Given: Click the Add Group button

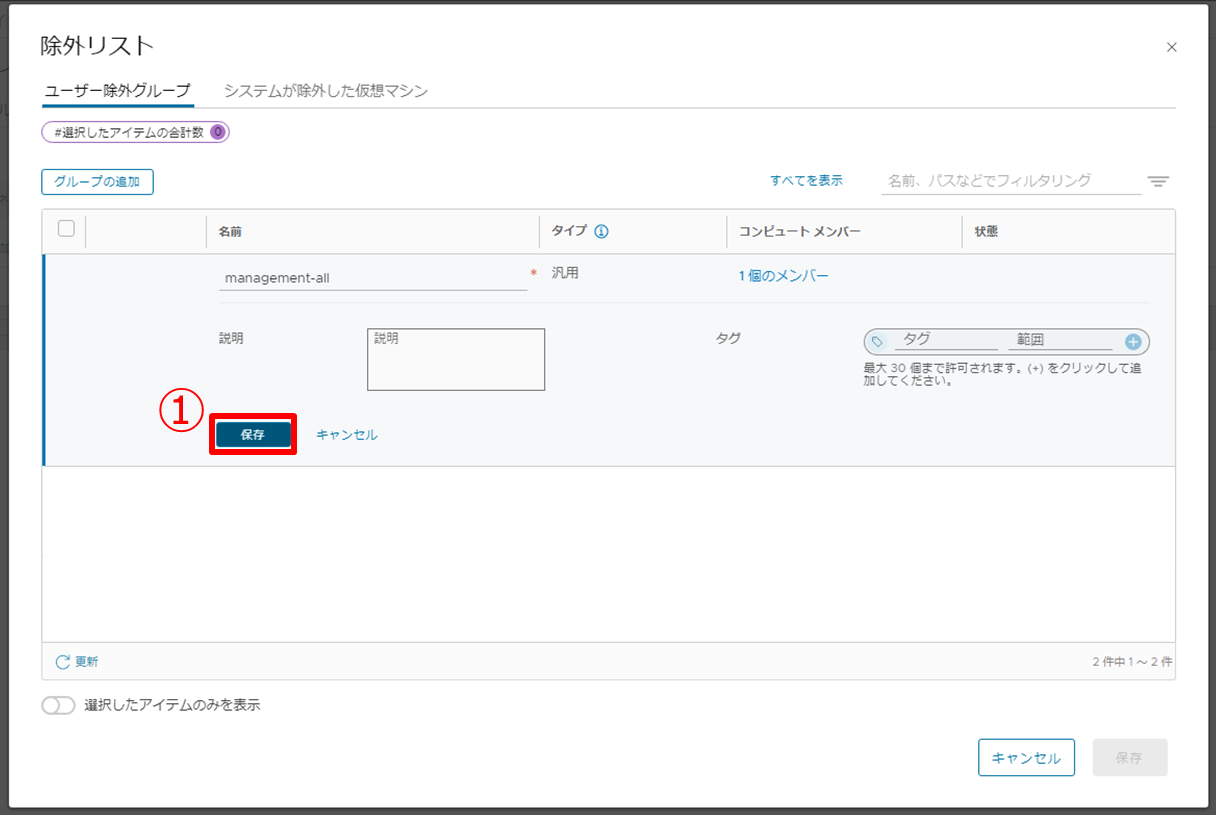Looking at the screenshot, I should click(x=97, y=182).
